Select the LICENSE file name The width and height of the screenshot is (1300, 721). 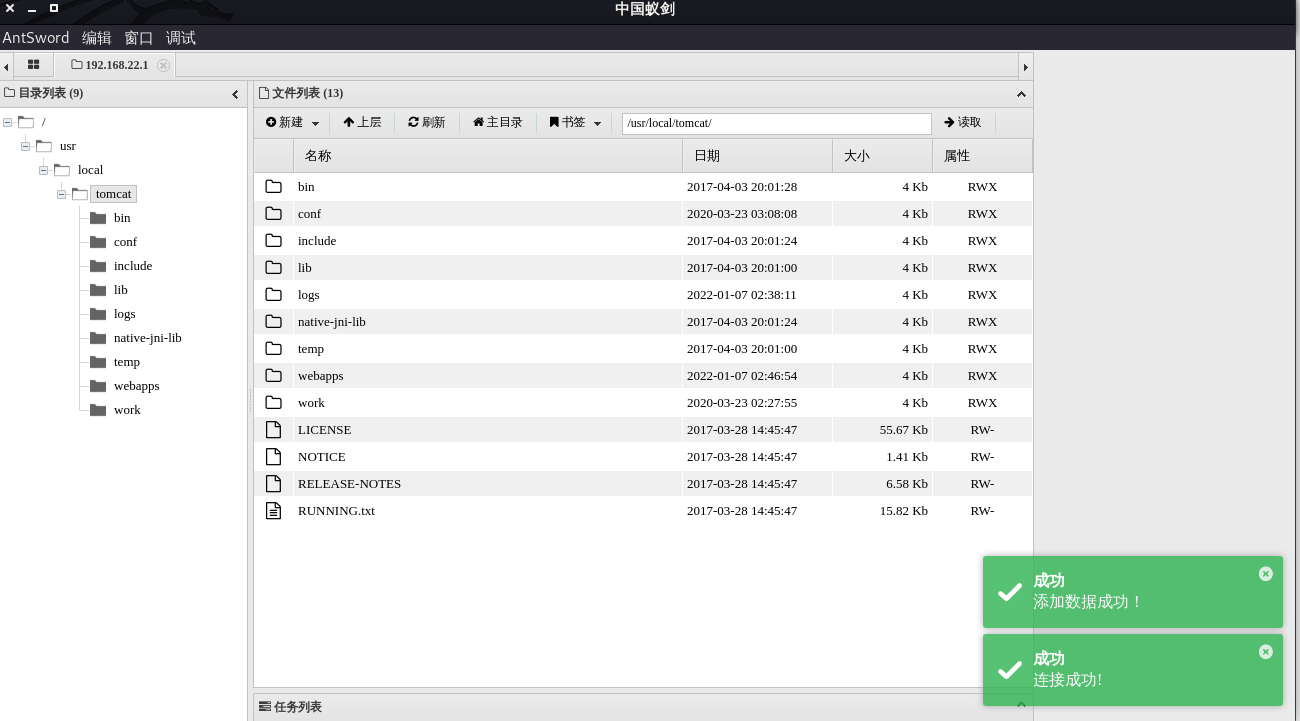[x=325, y=430]
